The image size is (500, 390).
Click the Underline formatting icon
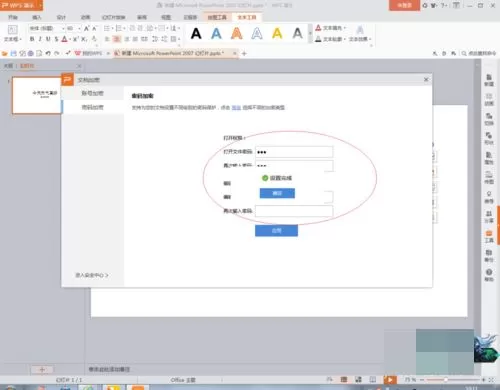(x=48, y=39)
